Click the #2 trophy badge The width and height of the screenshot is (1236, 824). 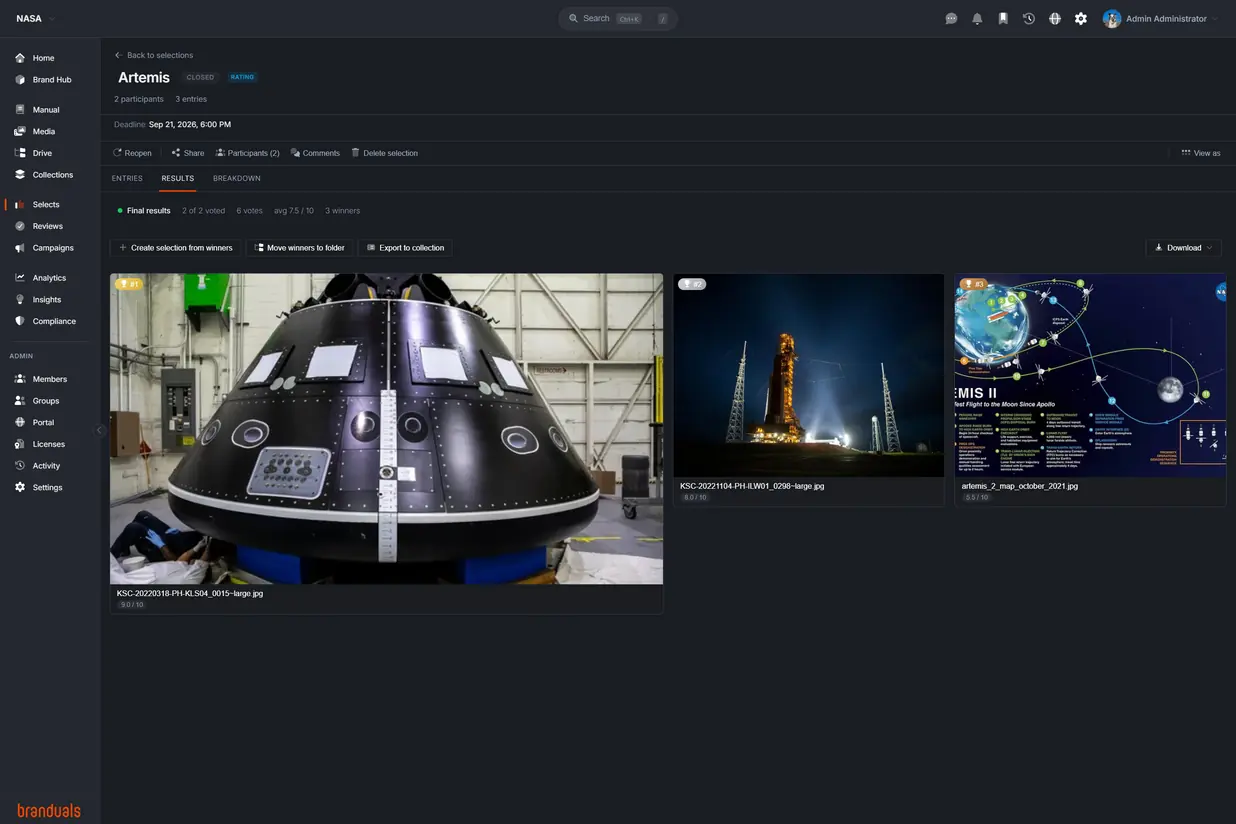(x=692, y=284)
